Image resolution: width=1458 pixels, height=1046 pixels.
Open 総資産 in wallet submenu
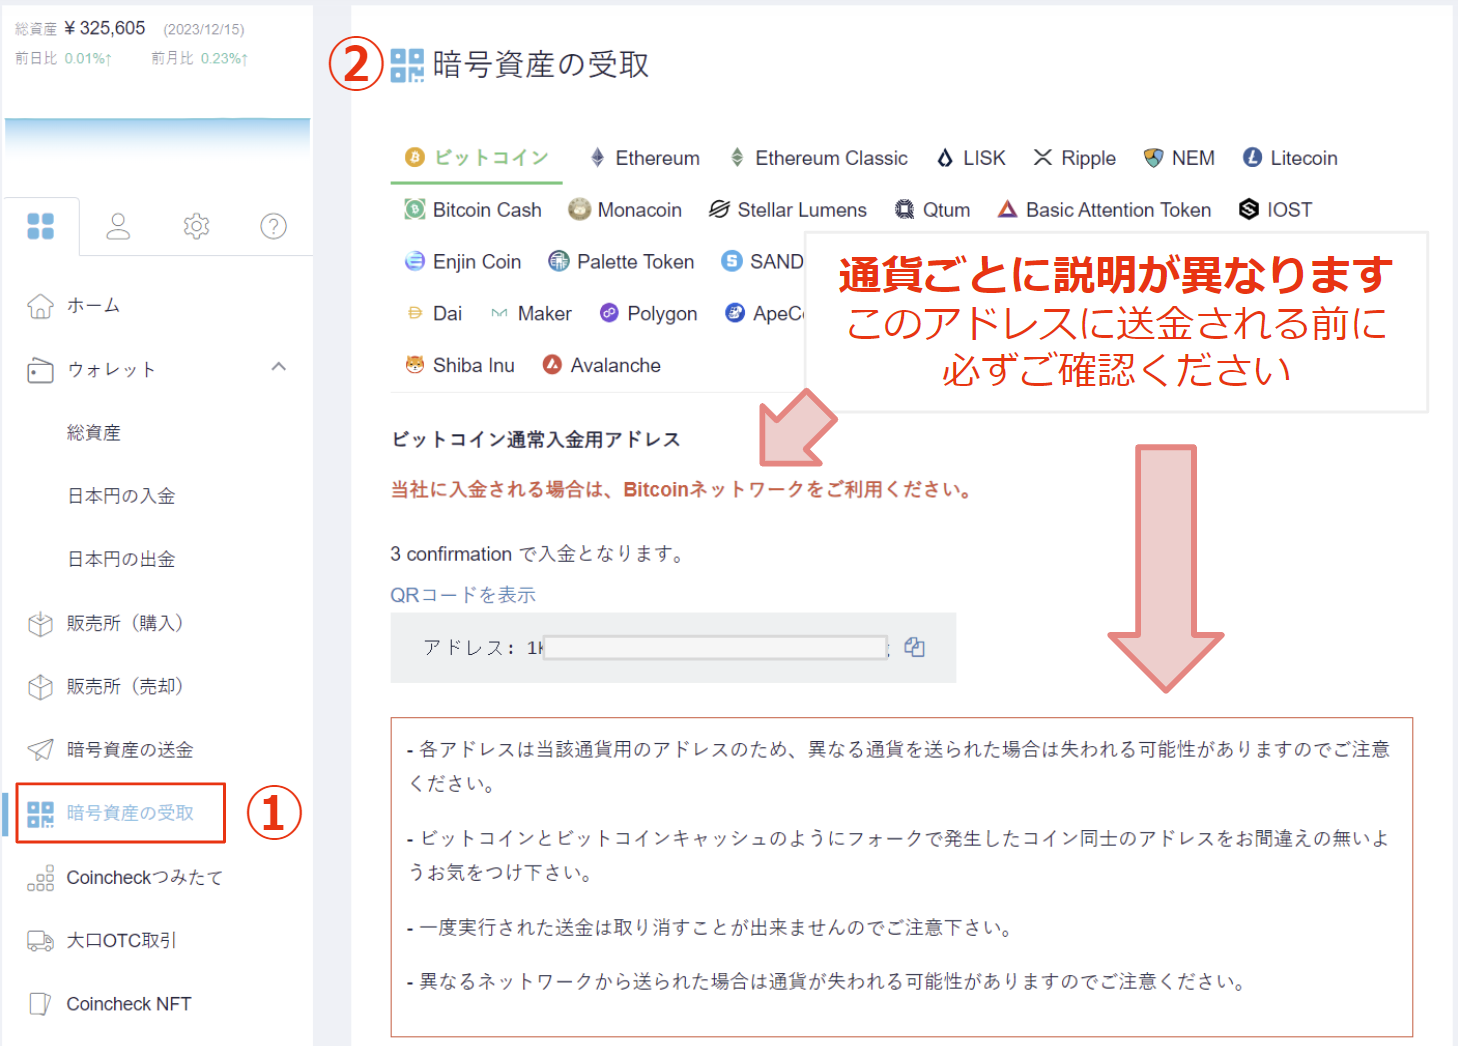[x=94, y=433]
